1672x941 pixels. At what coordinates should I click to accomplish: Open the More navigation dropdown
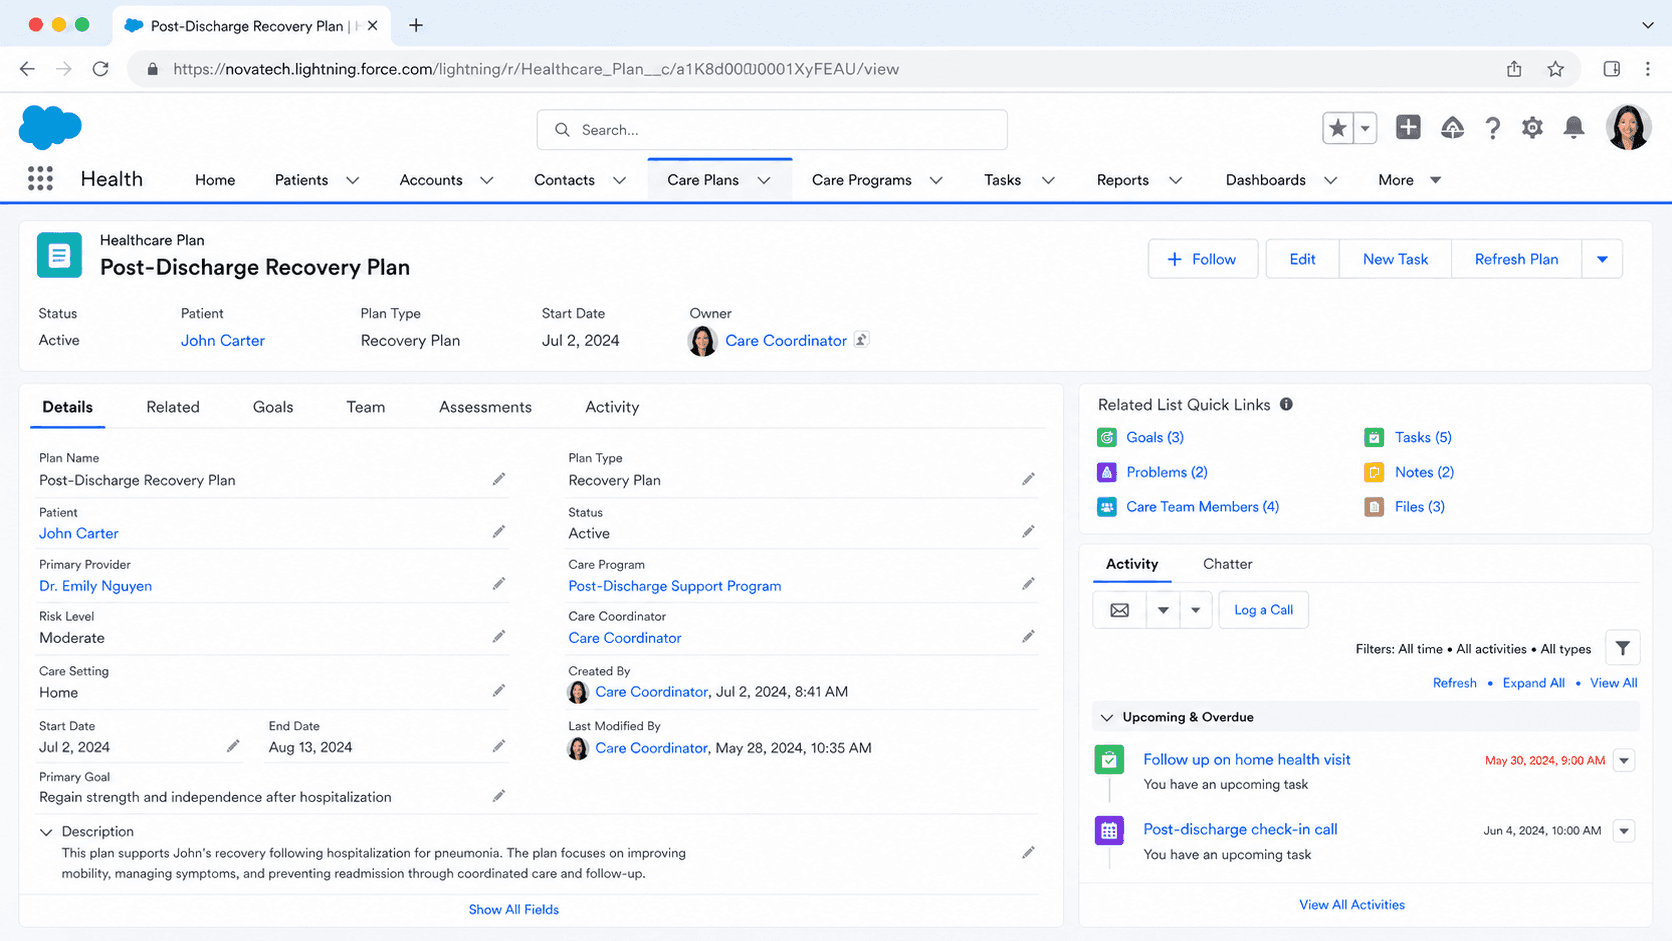coord(1409,180)
